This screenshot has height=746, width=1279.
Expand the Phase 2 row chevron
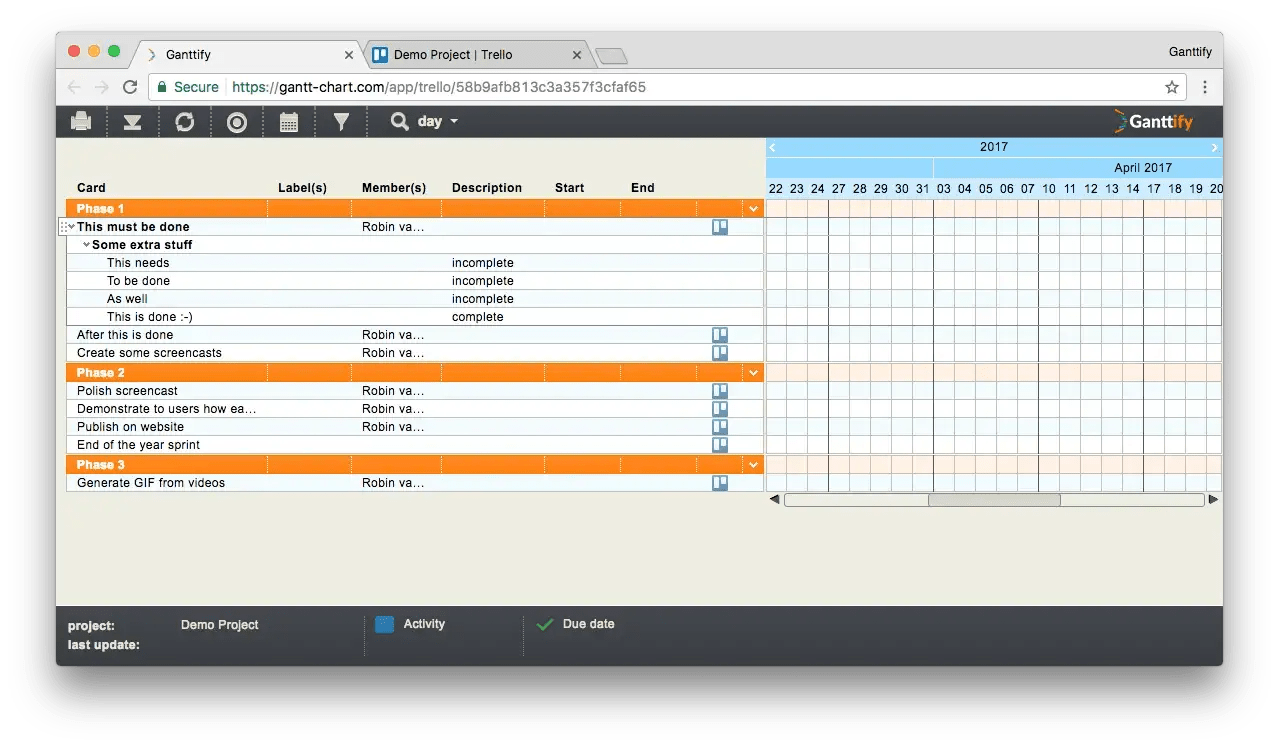753,372
